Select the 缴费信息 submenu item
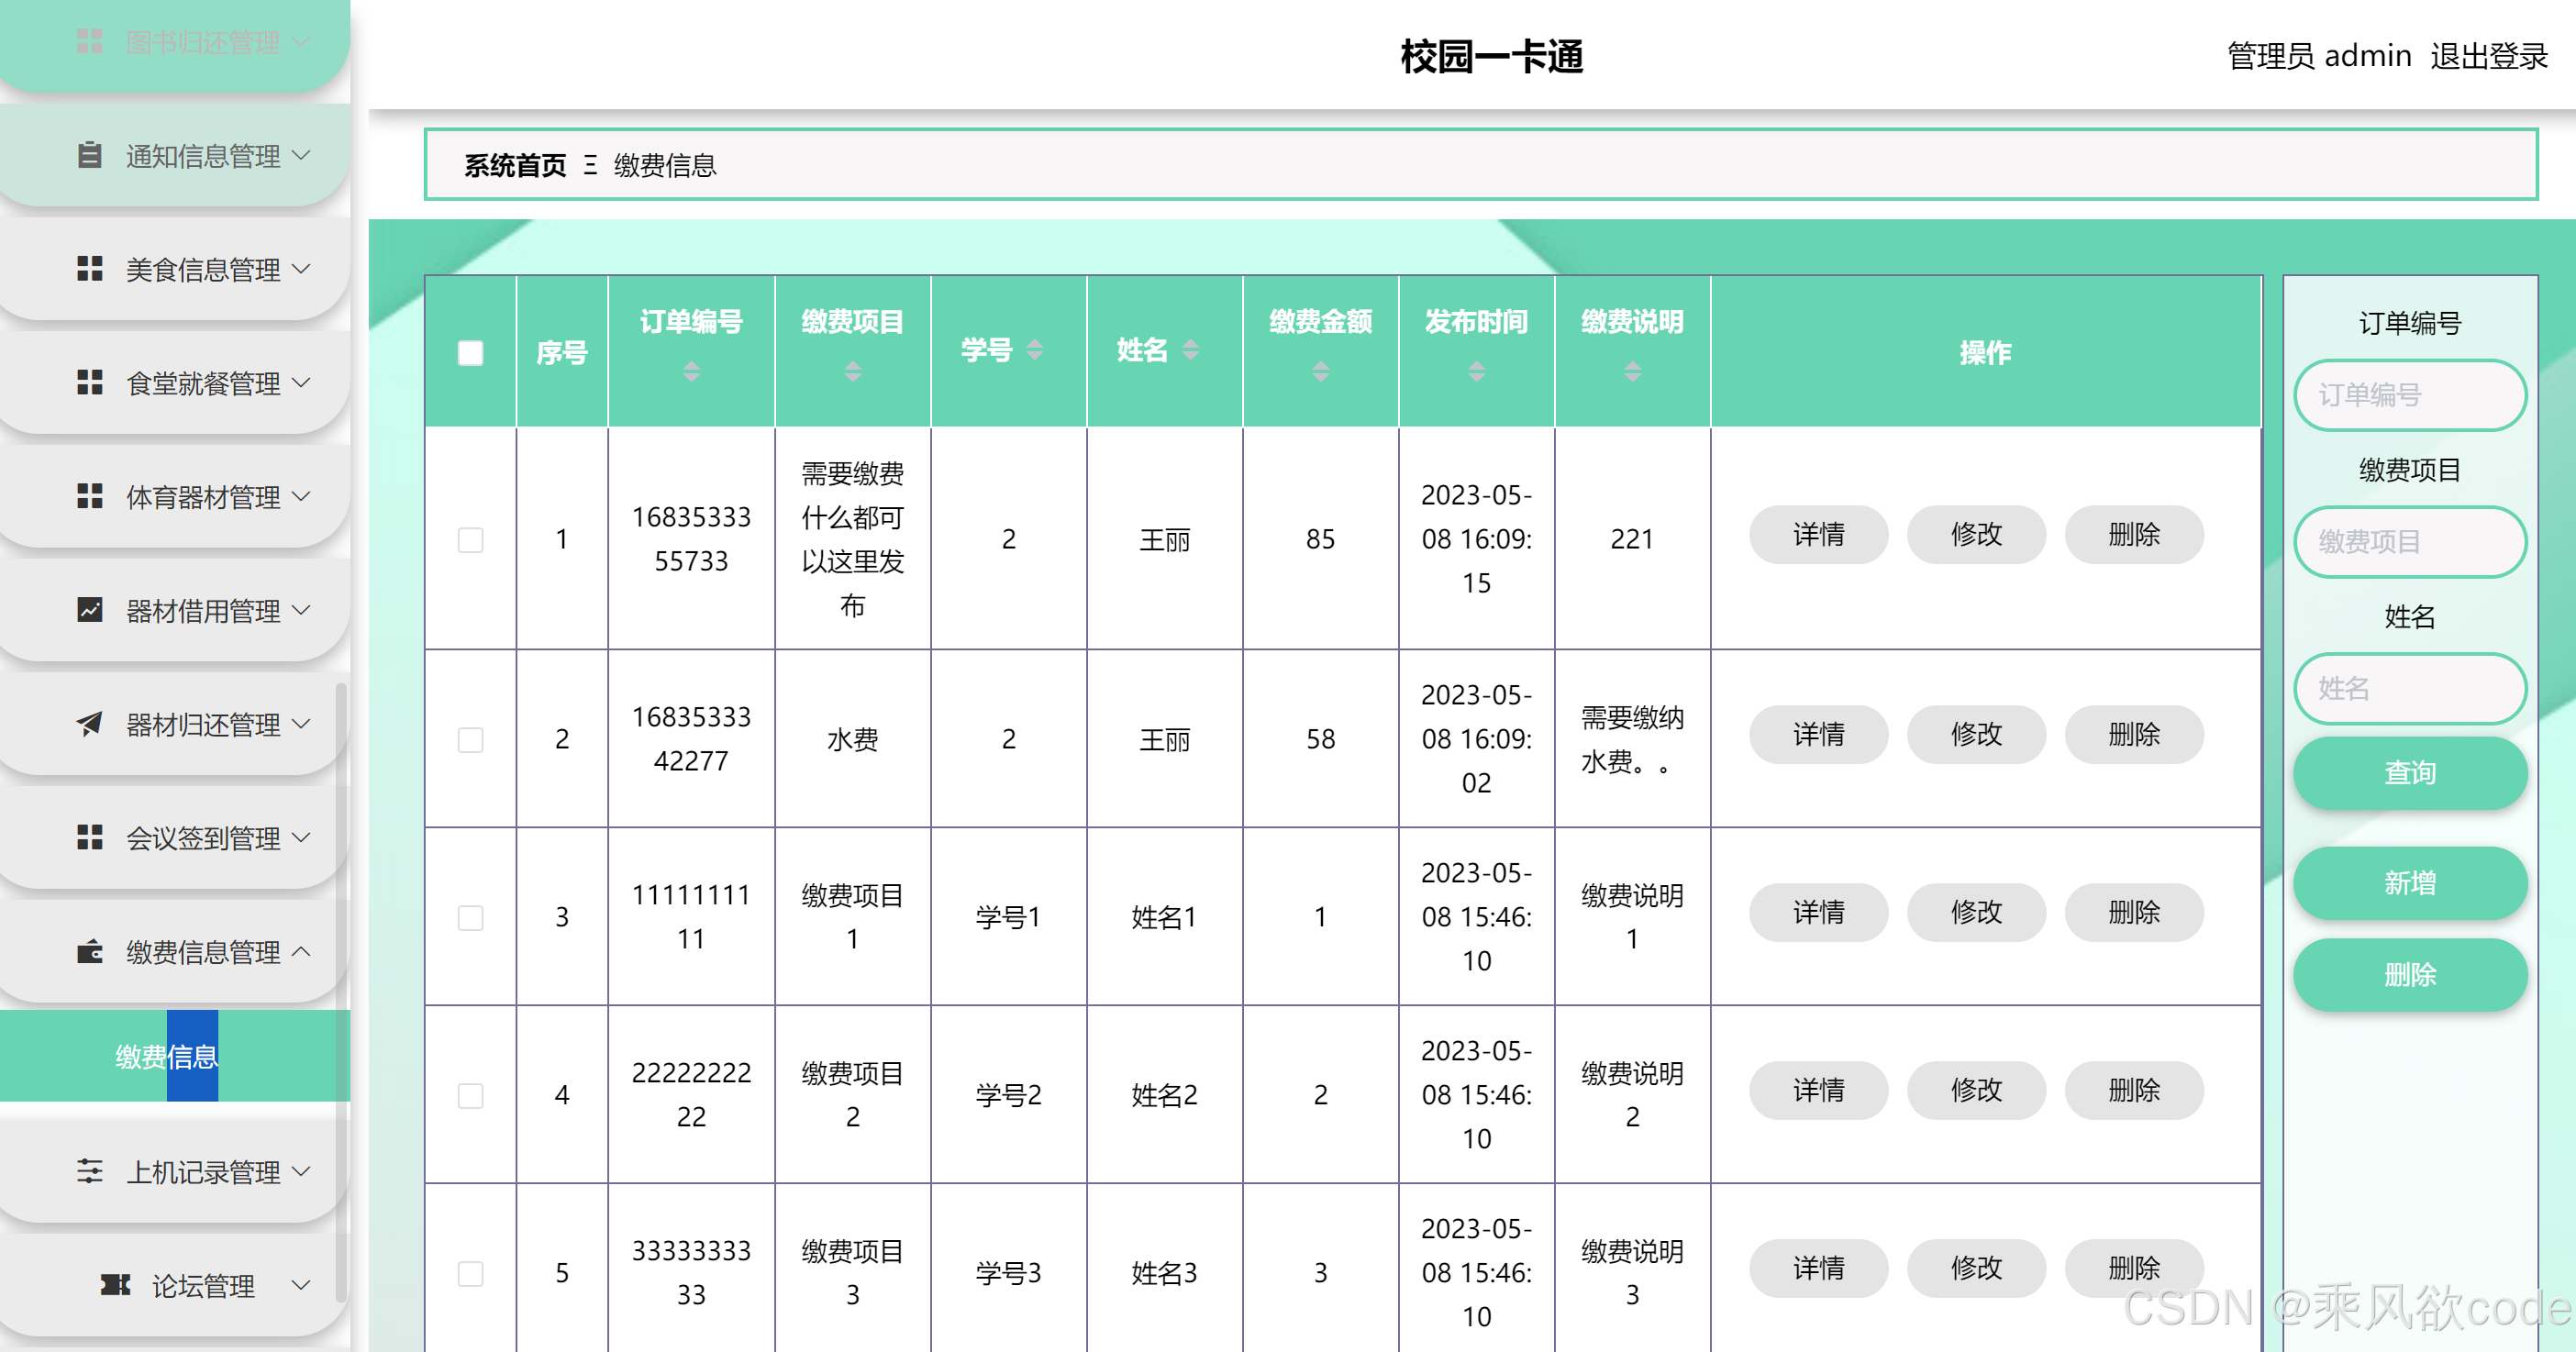2576x1352 pixels. pos(166,1056)
